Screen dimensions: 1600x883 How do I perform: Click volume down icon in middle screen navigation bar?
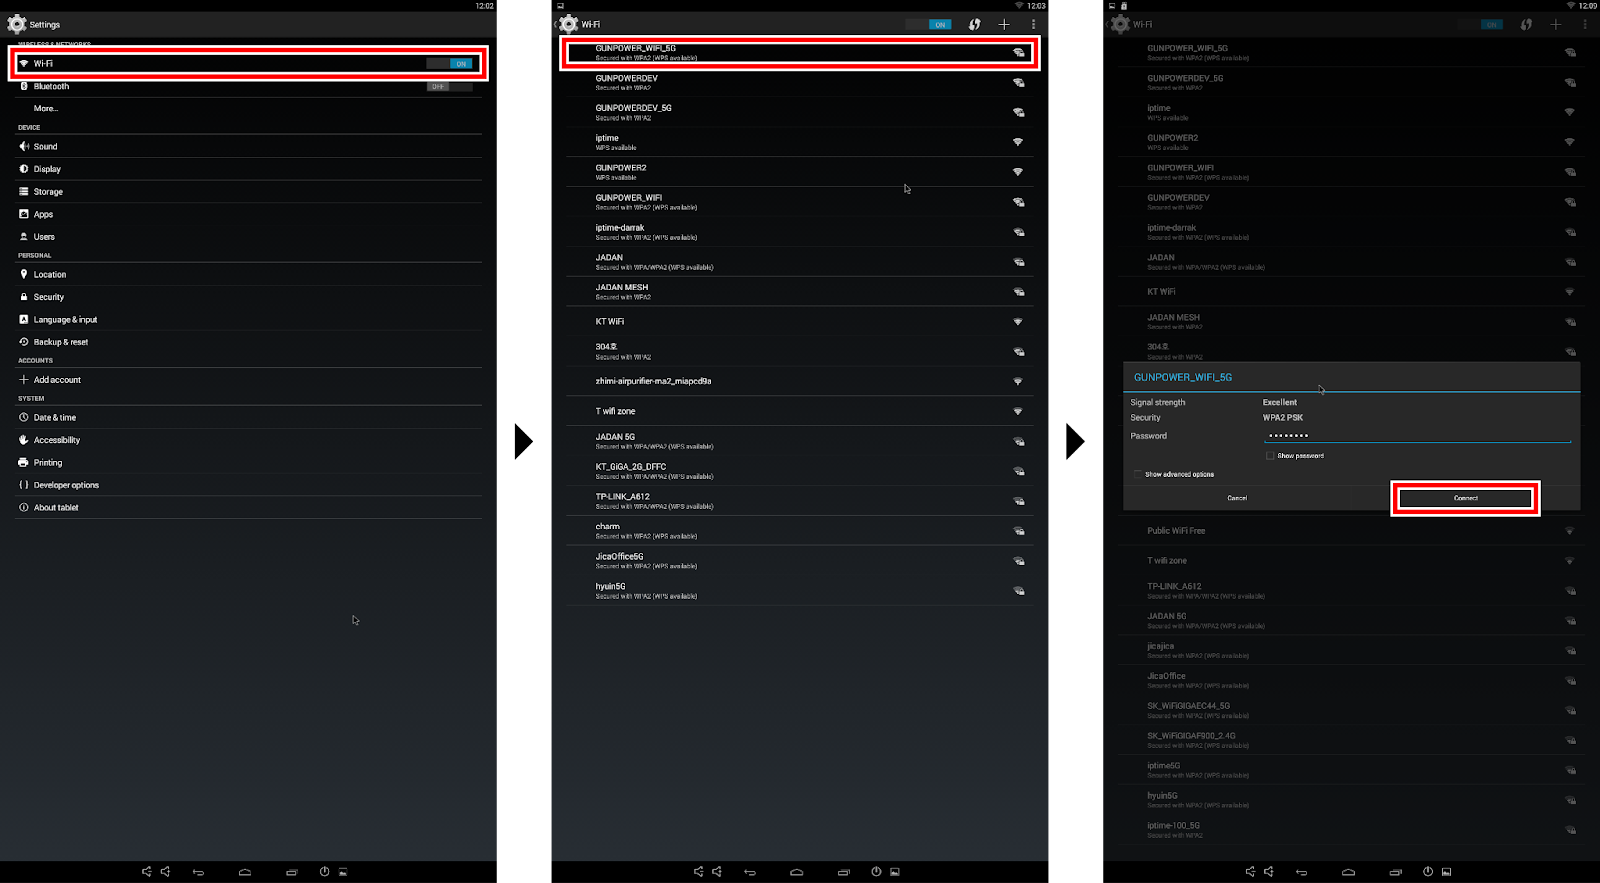698,871
